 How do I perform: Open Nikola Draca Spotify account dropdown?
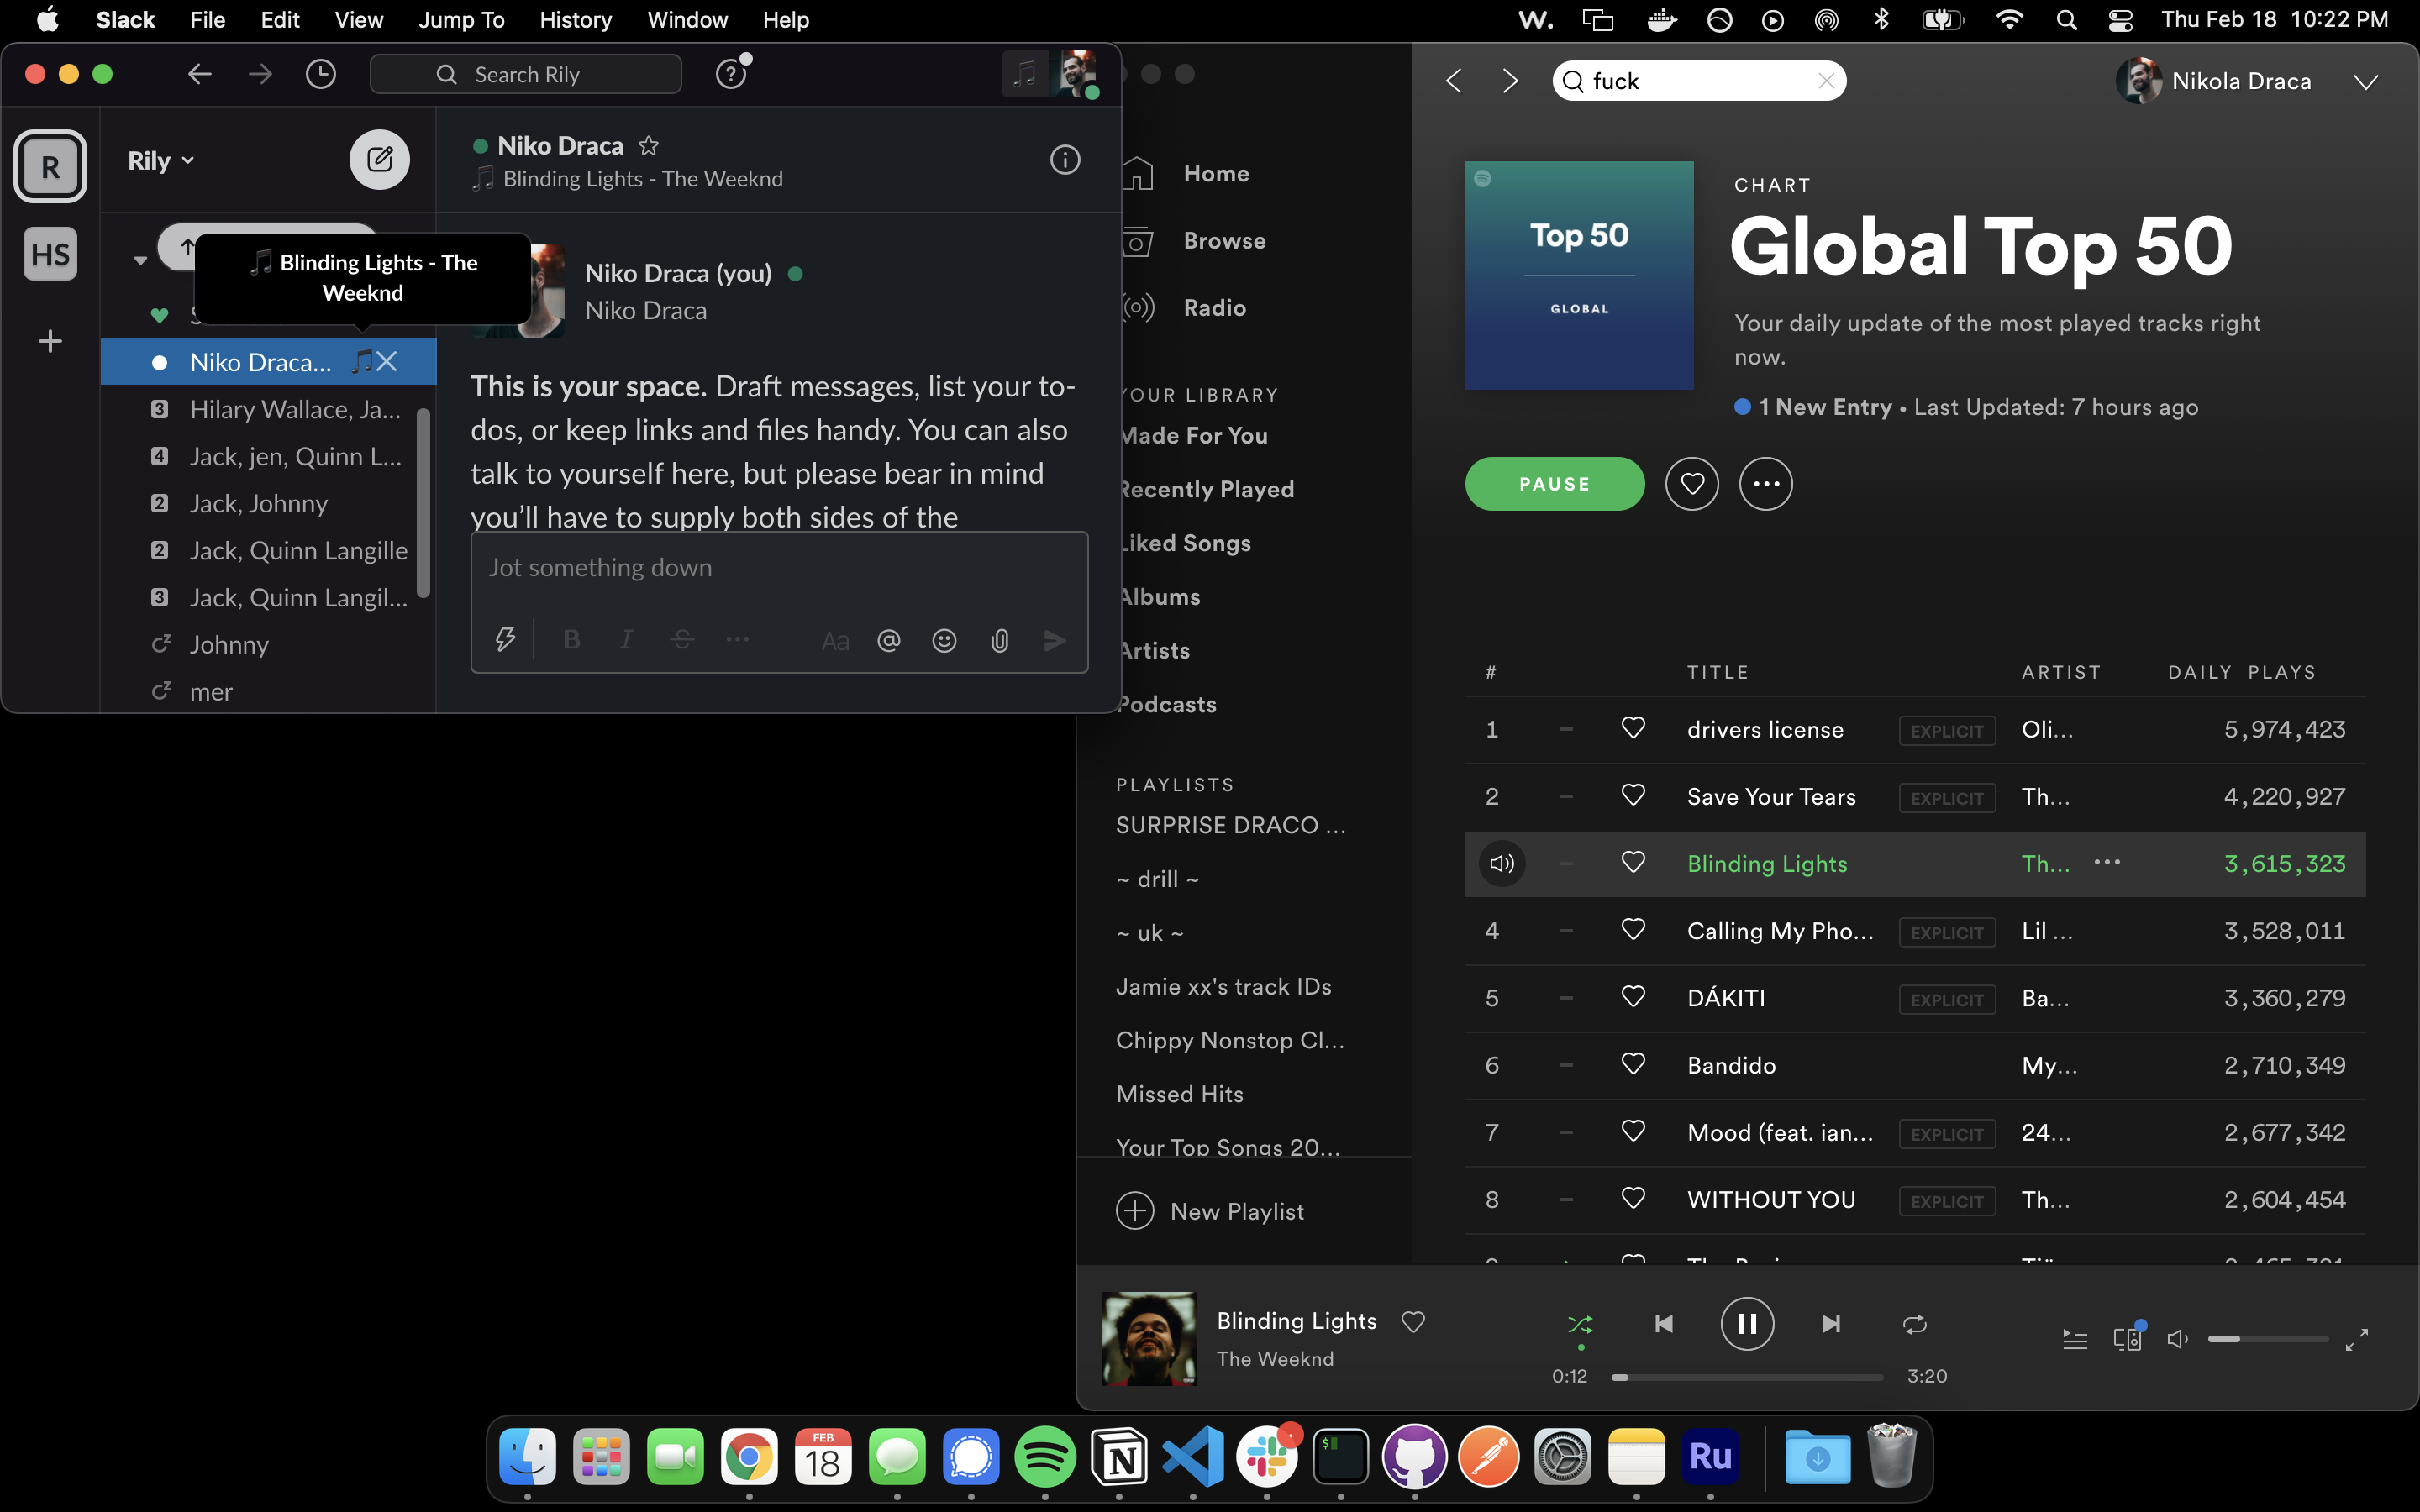point(2366,82)
